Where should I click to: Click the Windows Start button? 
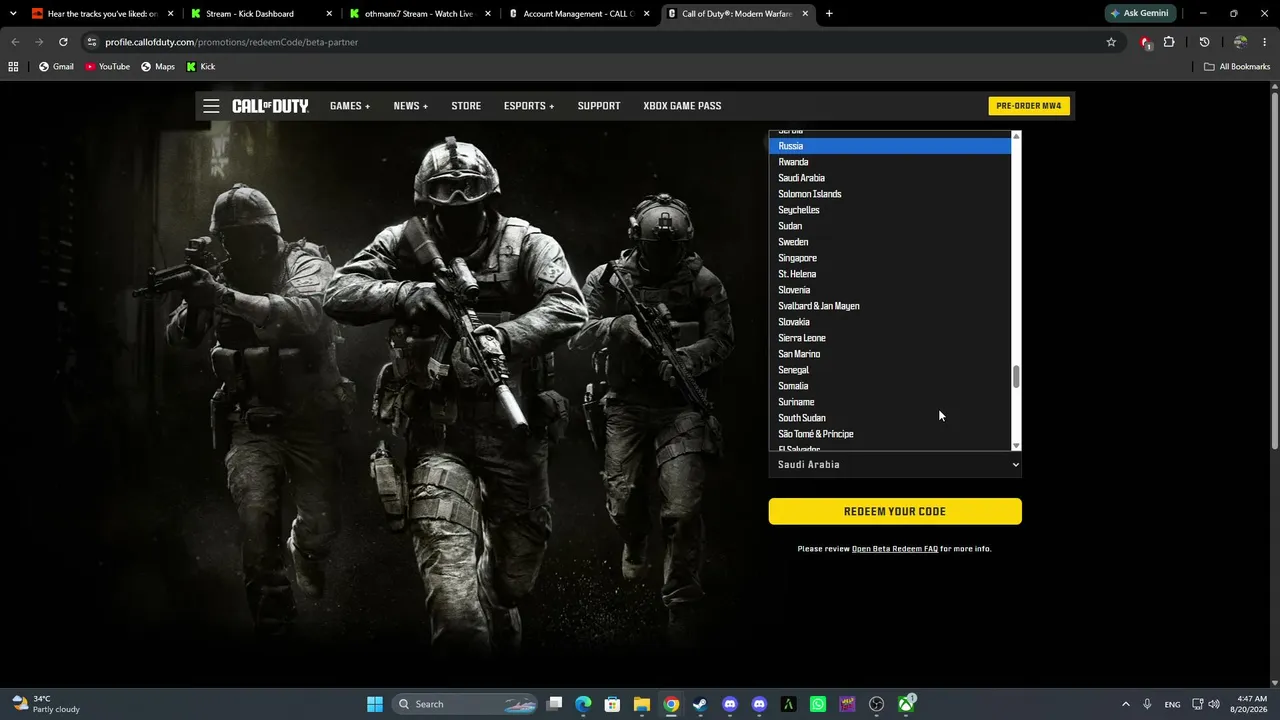pyautogui.click(x=375, y=704)
